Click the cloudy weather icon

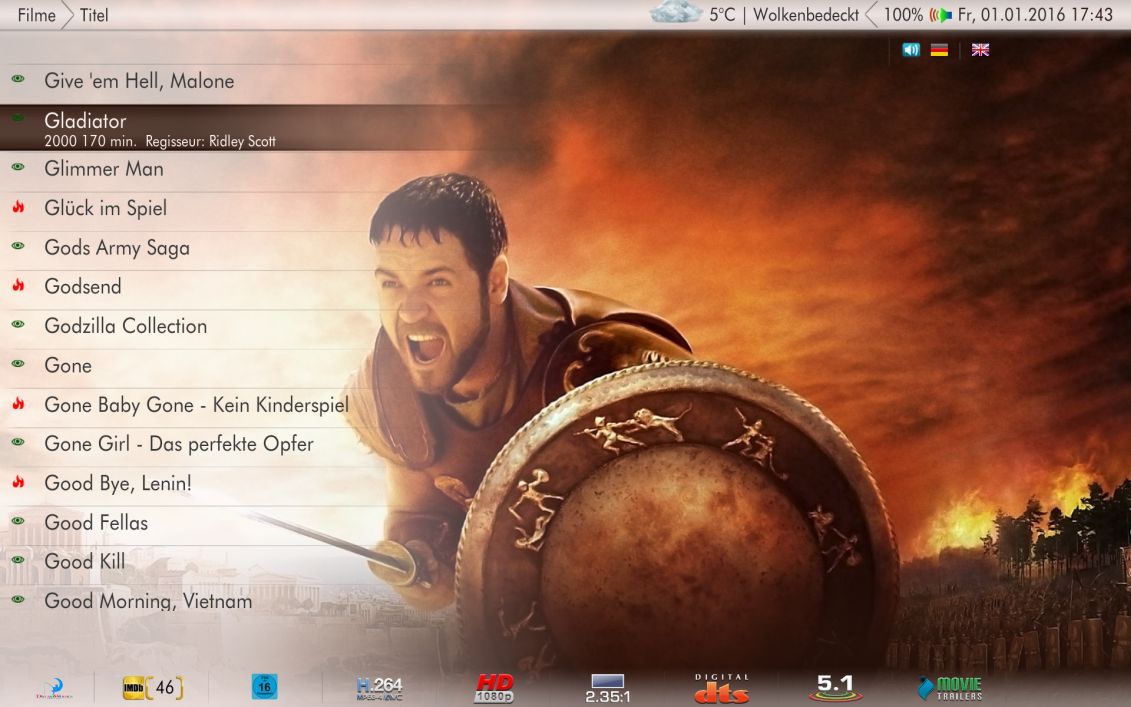click(x=676, y=12)
